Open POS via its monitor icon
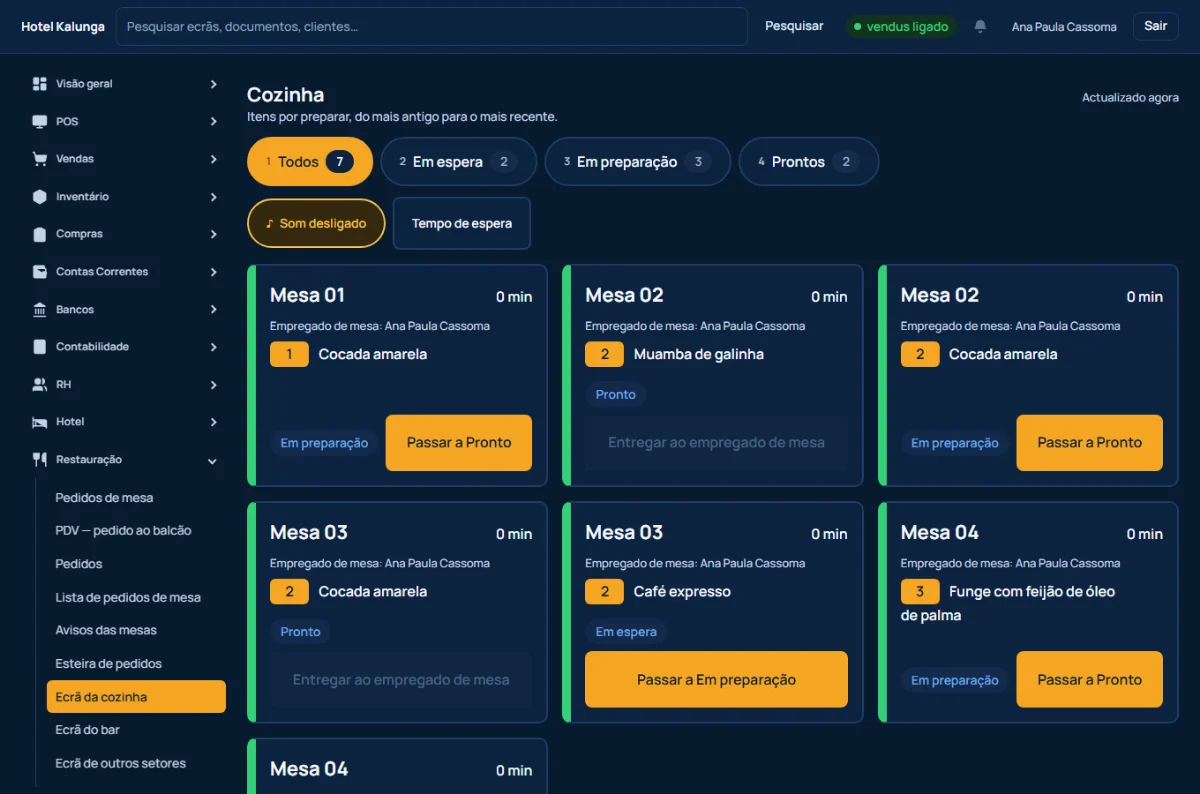 pos(40,122)
